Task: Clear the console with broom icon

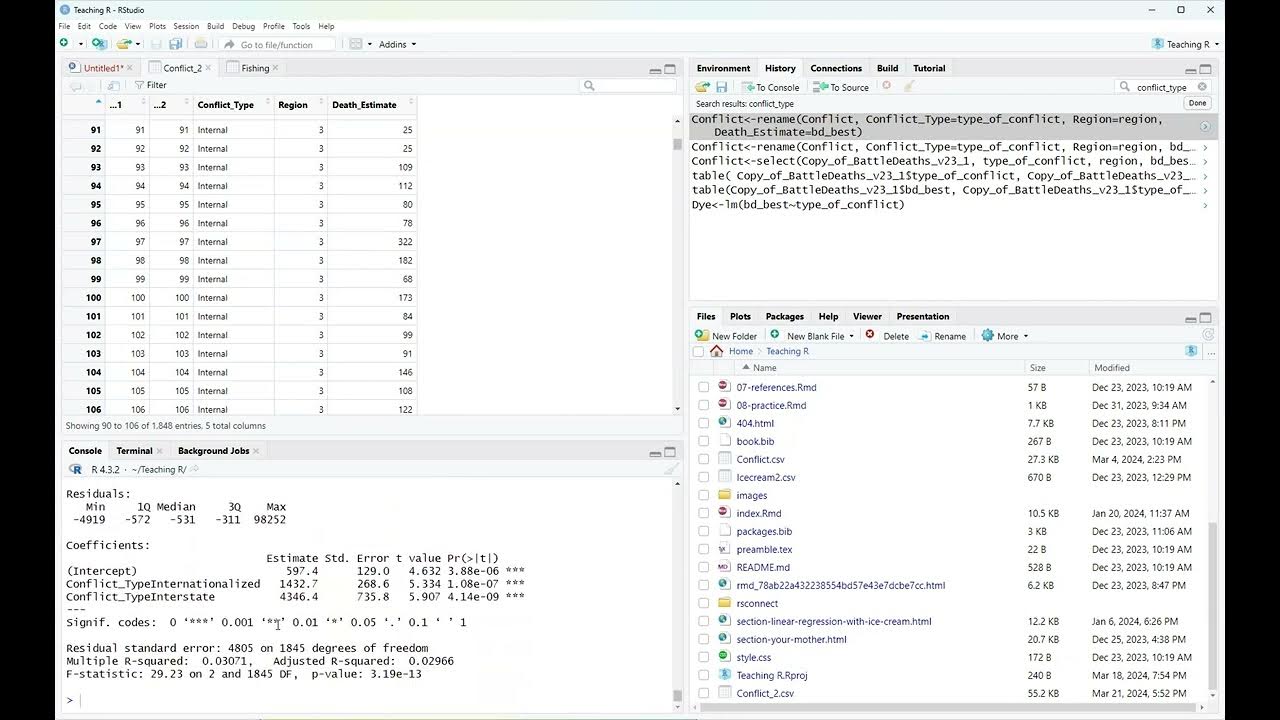Action: click(x=672, y=469)
